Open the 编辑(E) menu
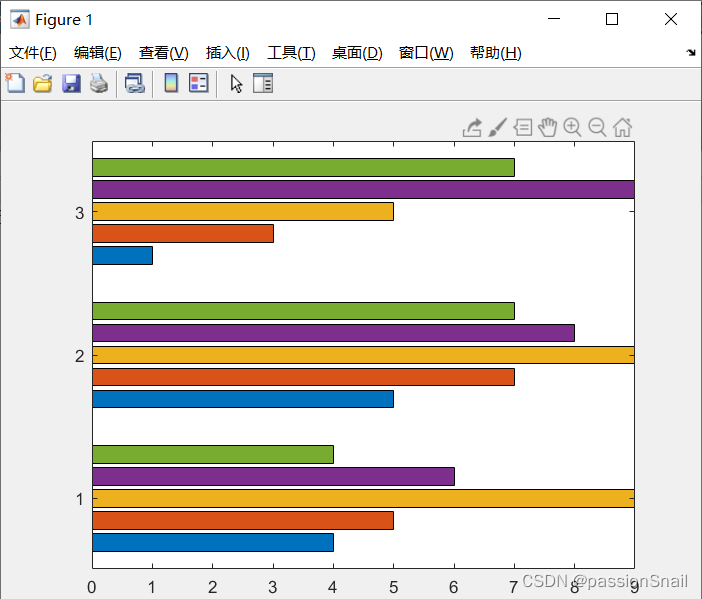 pyautogui.click(x=98, y=53)
